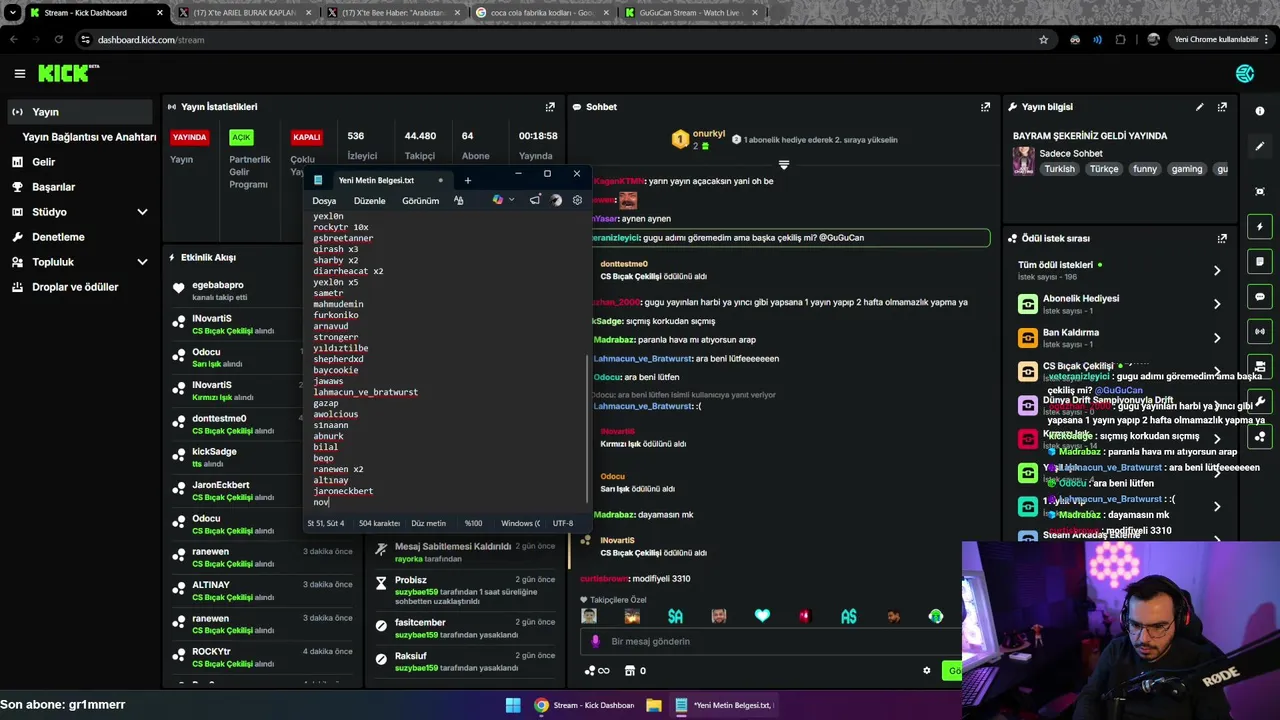Click the %100 zoom level in Notepad status bar
This screenshot has height=720, width=1280.
[x=473, y=524]
